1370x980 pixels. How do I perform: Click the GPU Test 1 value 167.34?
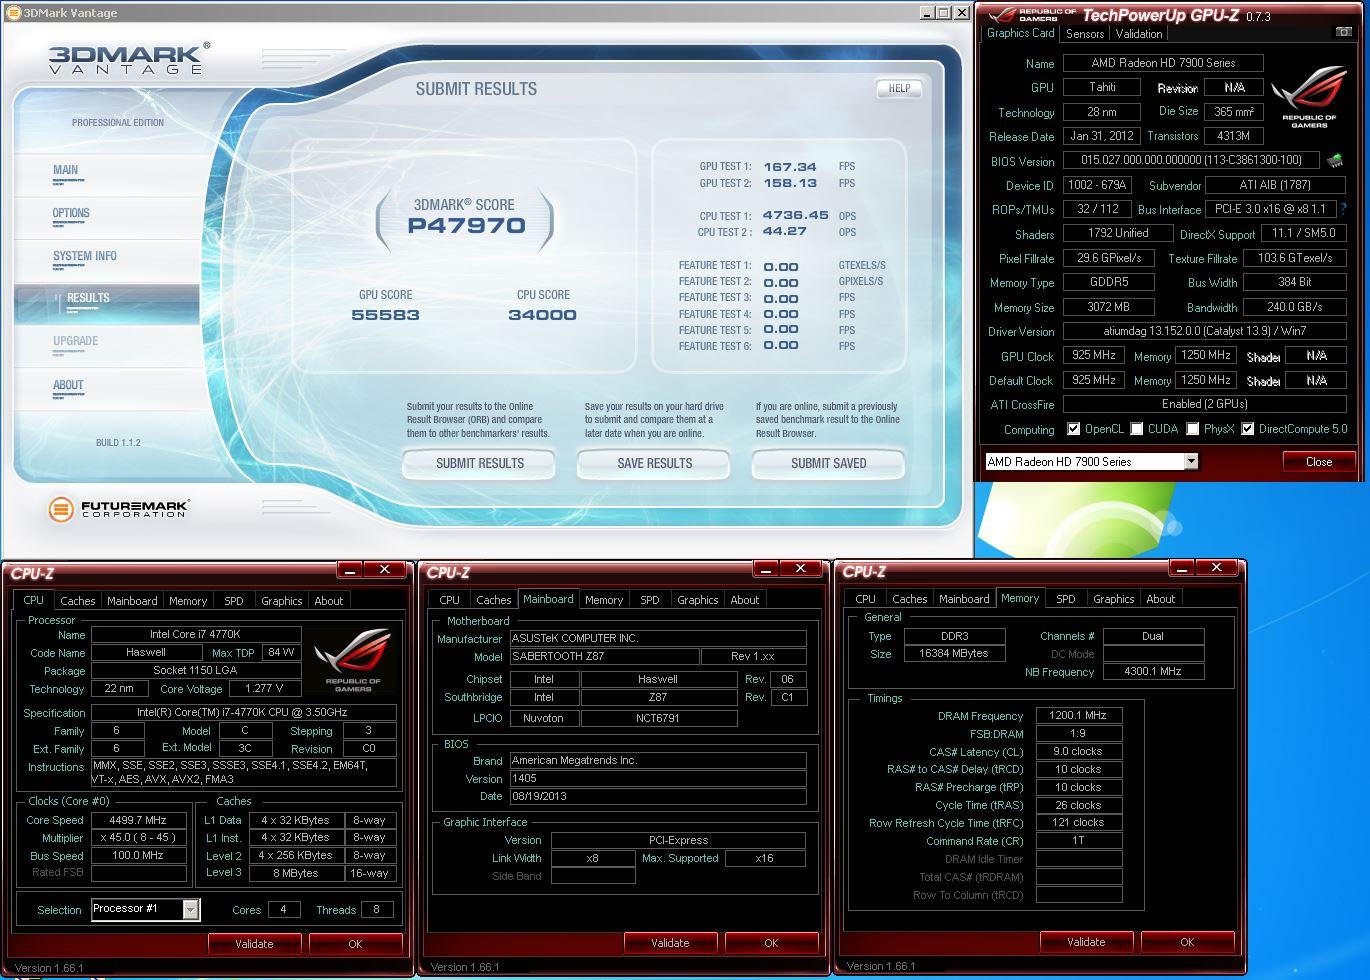coord(790,167)
